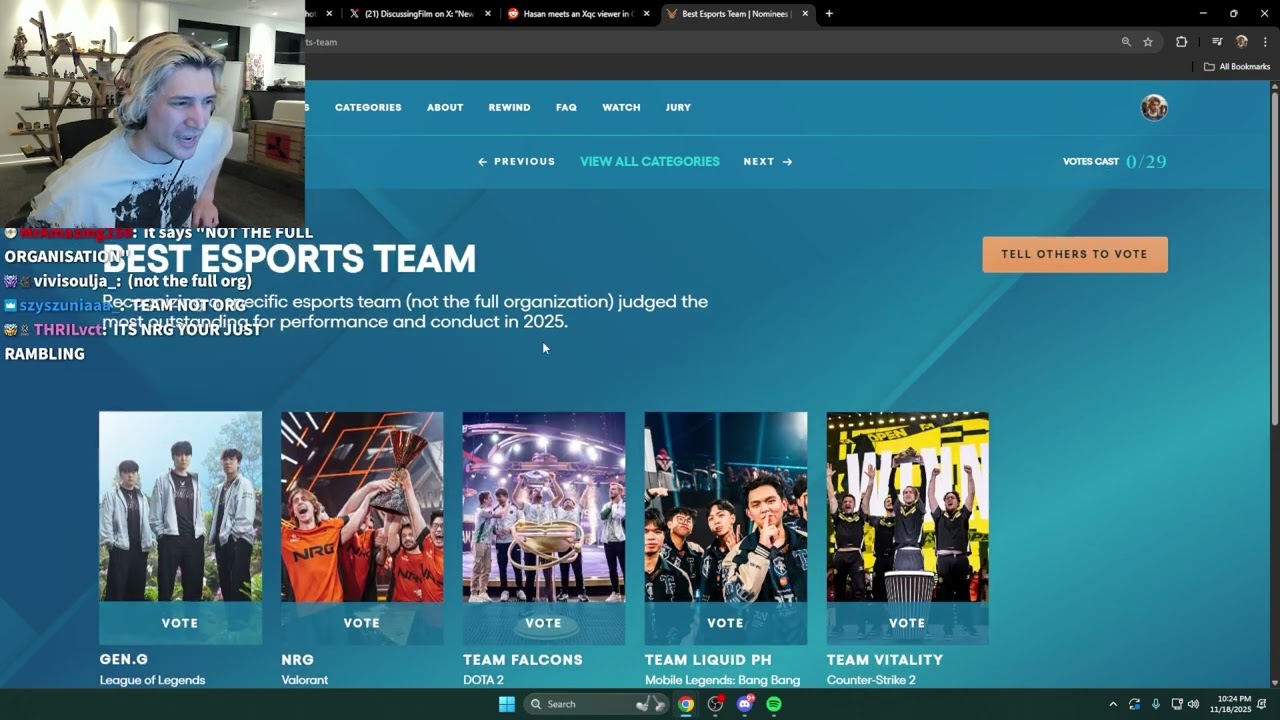Viewport: 1280px width, 720px height.
Task: Open the Watch menu item
Action: (x=621, y=108)
